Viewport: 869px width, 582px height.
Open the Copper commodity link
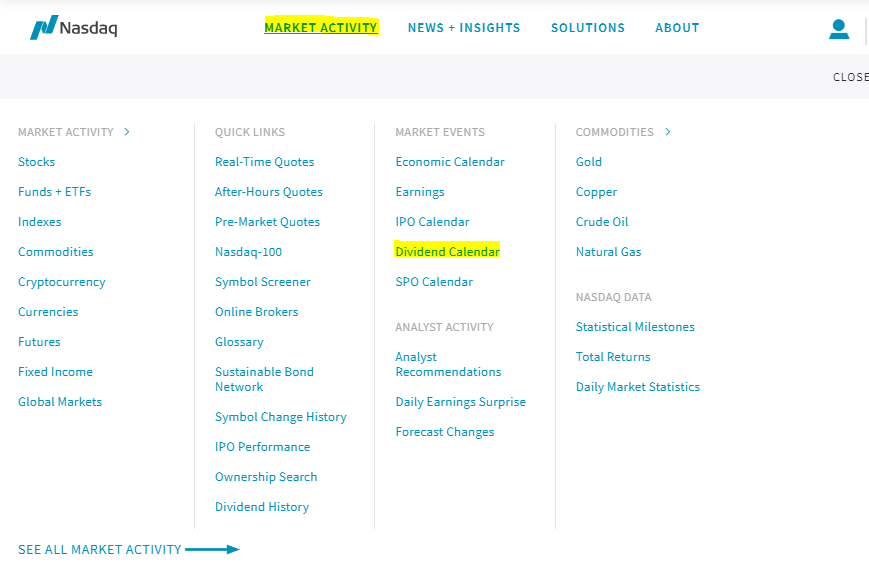click(596, 192)
